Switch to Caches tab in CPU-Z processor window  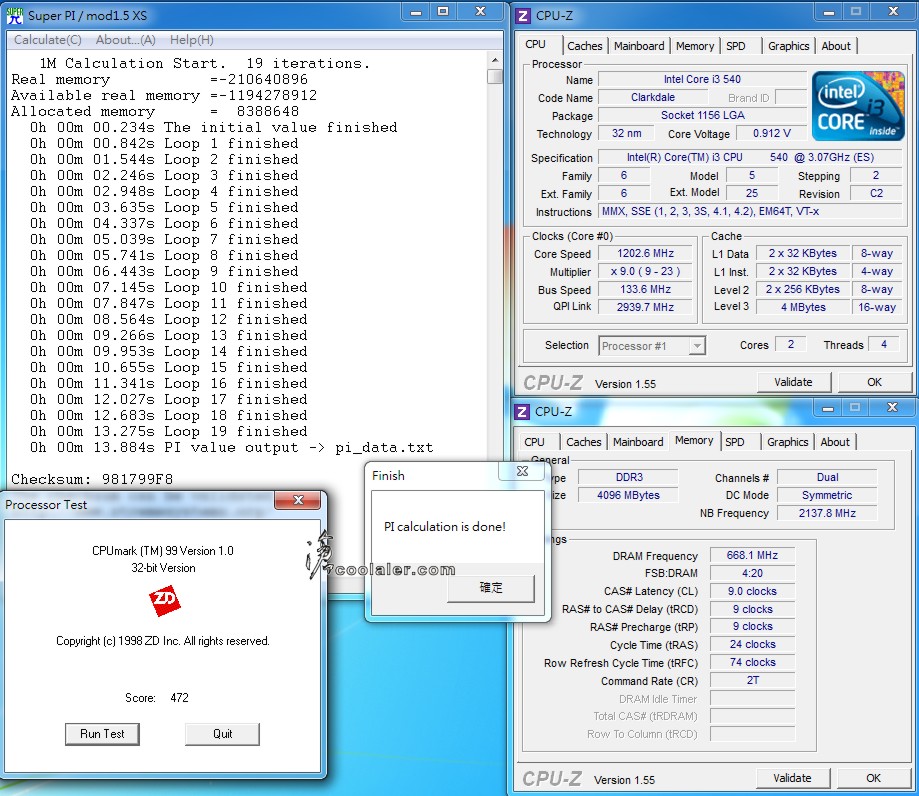[584, 46]
